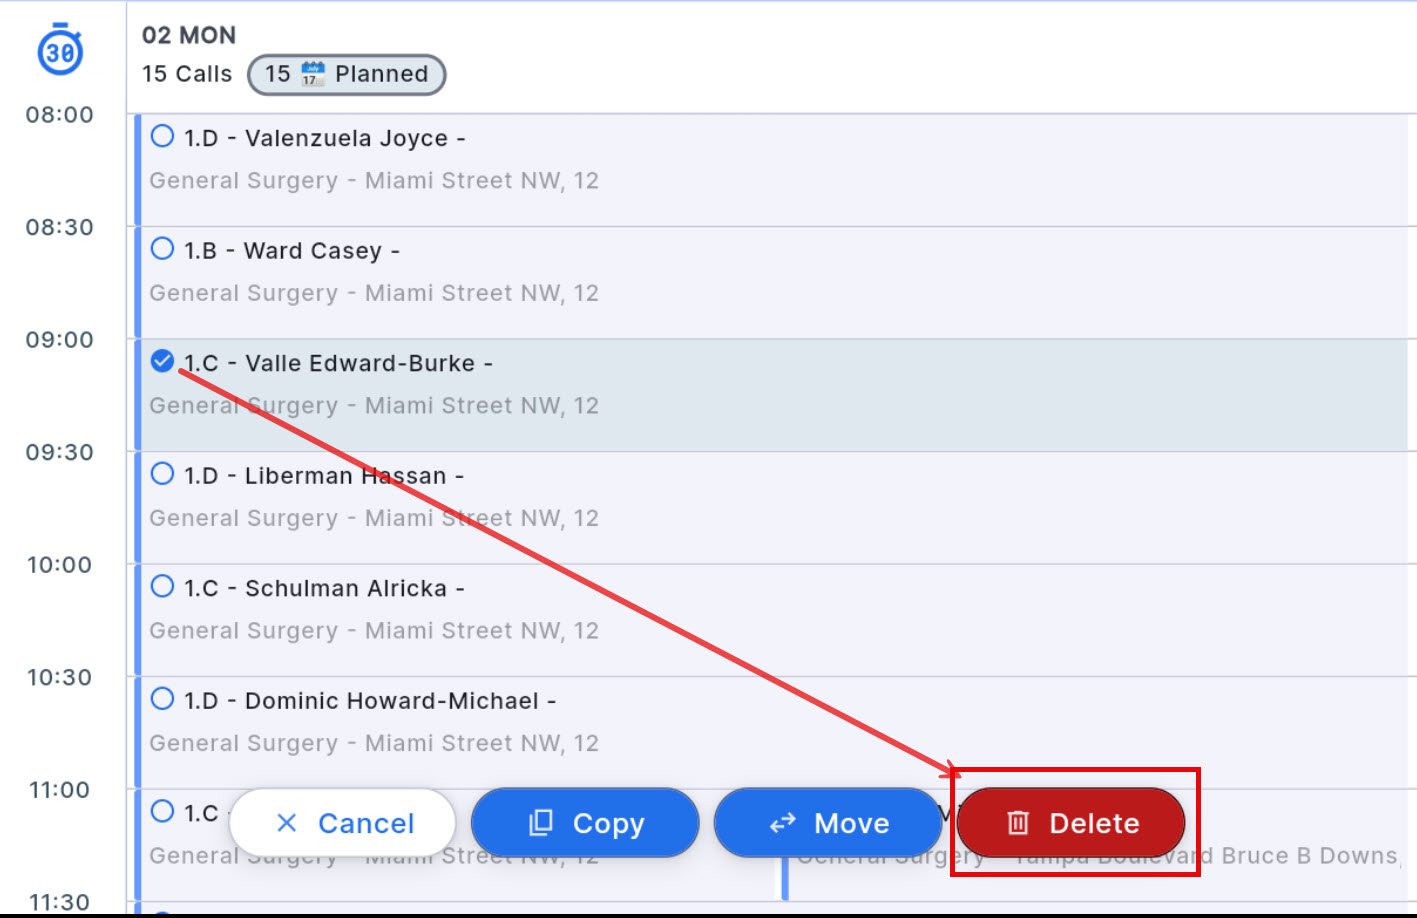Click the copy pages icon on the Copy button
The image size is (1417, 918).
pyautogui.click(x=539, y=822)
